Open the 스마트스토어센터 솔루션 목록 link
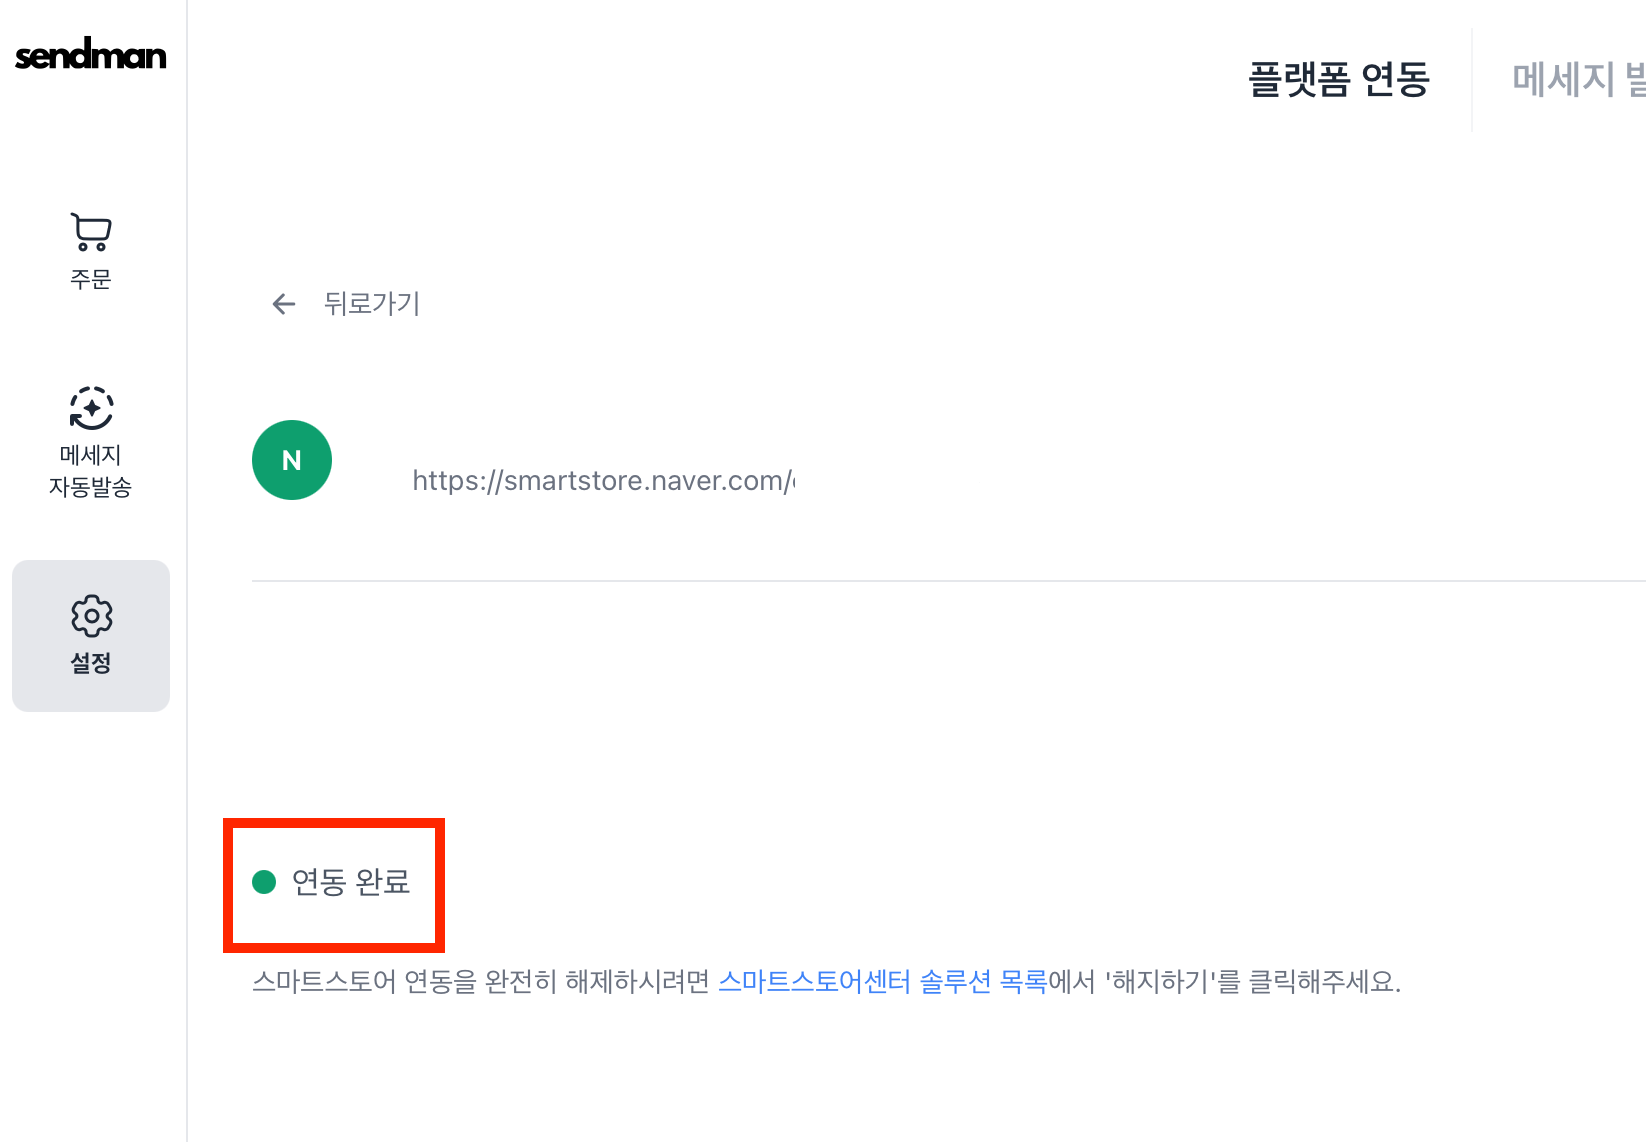1646x1142 pixels. click(882, 982)
